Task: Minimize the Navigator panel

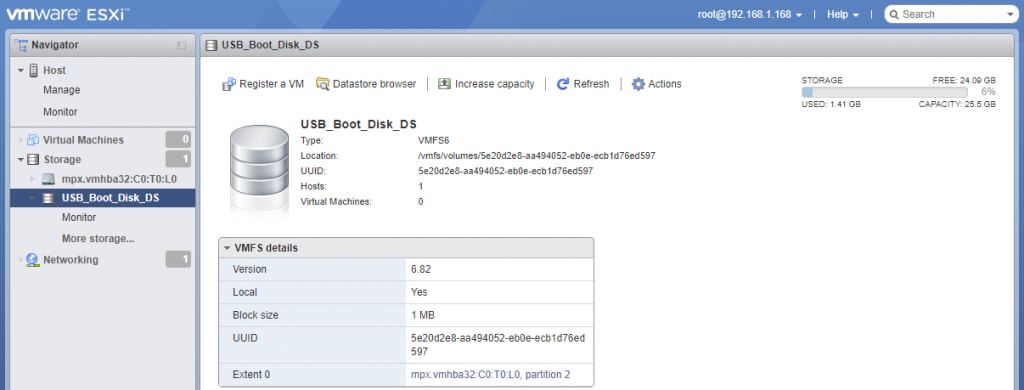Action: point(182,45)
